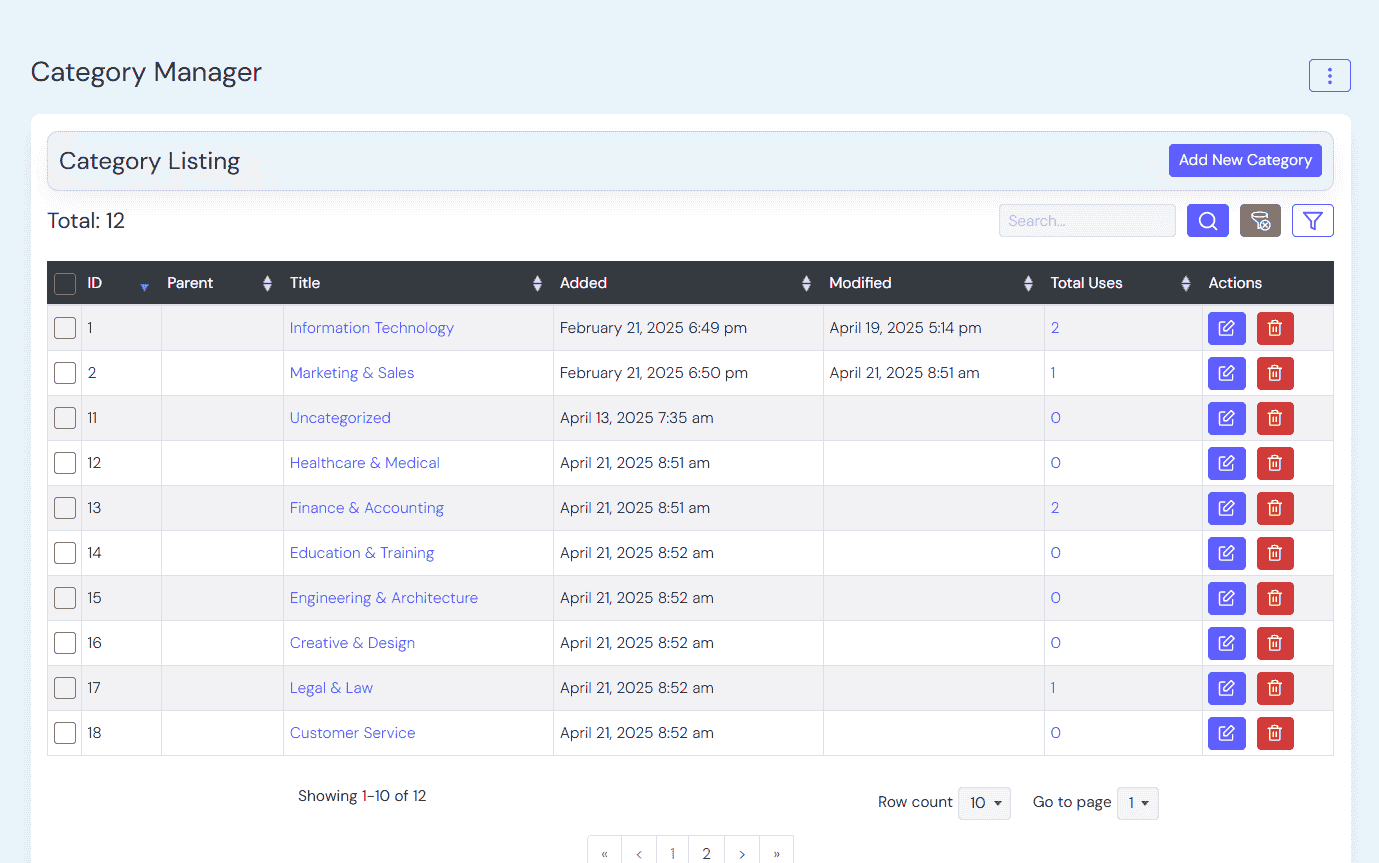Click trash icon for Uncategorized row
Image resolution: width=1379 pixels, height=863 pixels.
tap(1274, 418)
